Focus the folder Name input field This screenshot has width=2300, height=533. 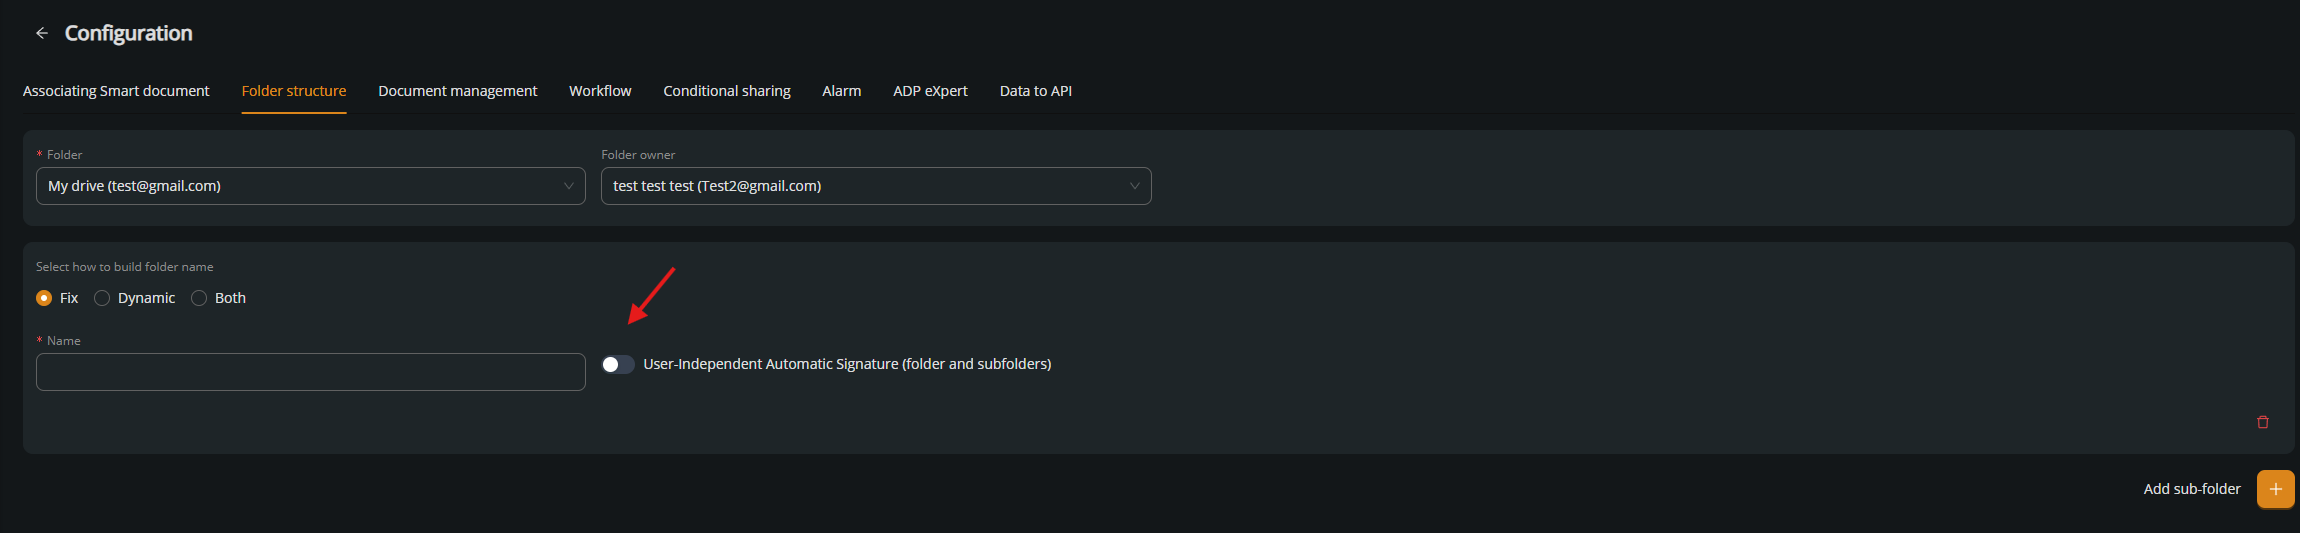[x=310, y=372]
